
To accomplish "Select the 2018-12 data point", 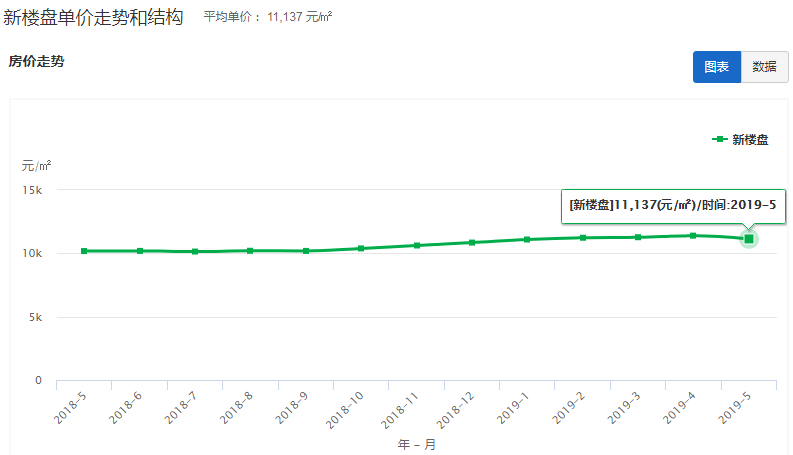I will coord(472,242).
